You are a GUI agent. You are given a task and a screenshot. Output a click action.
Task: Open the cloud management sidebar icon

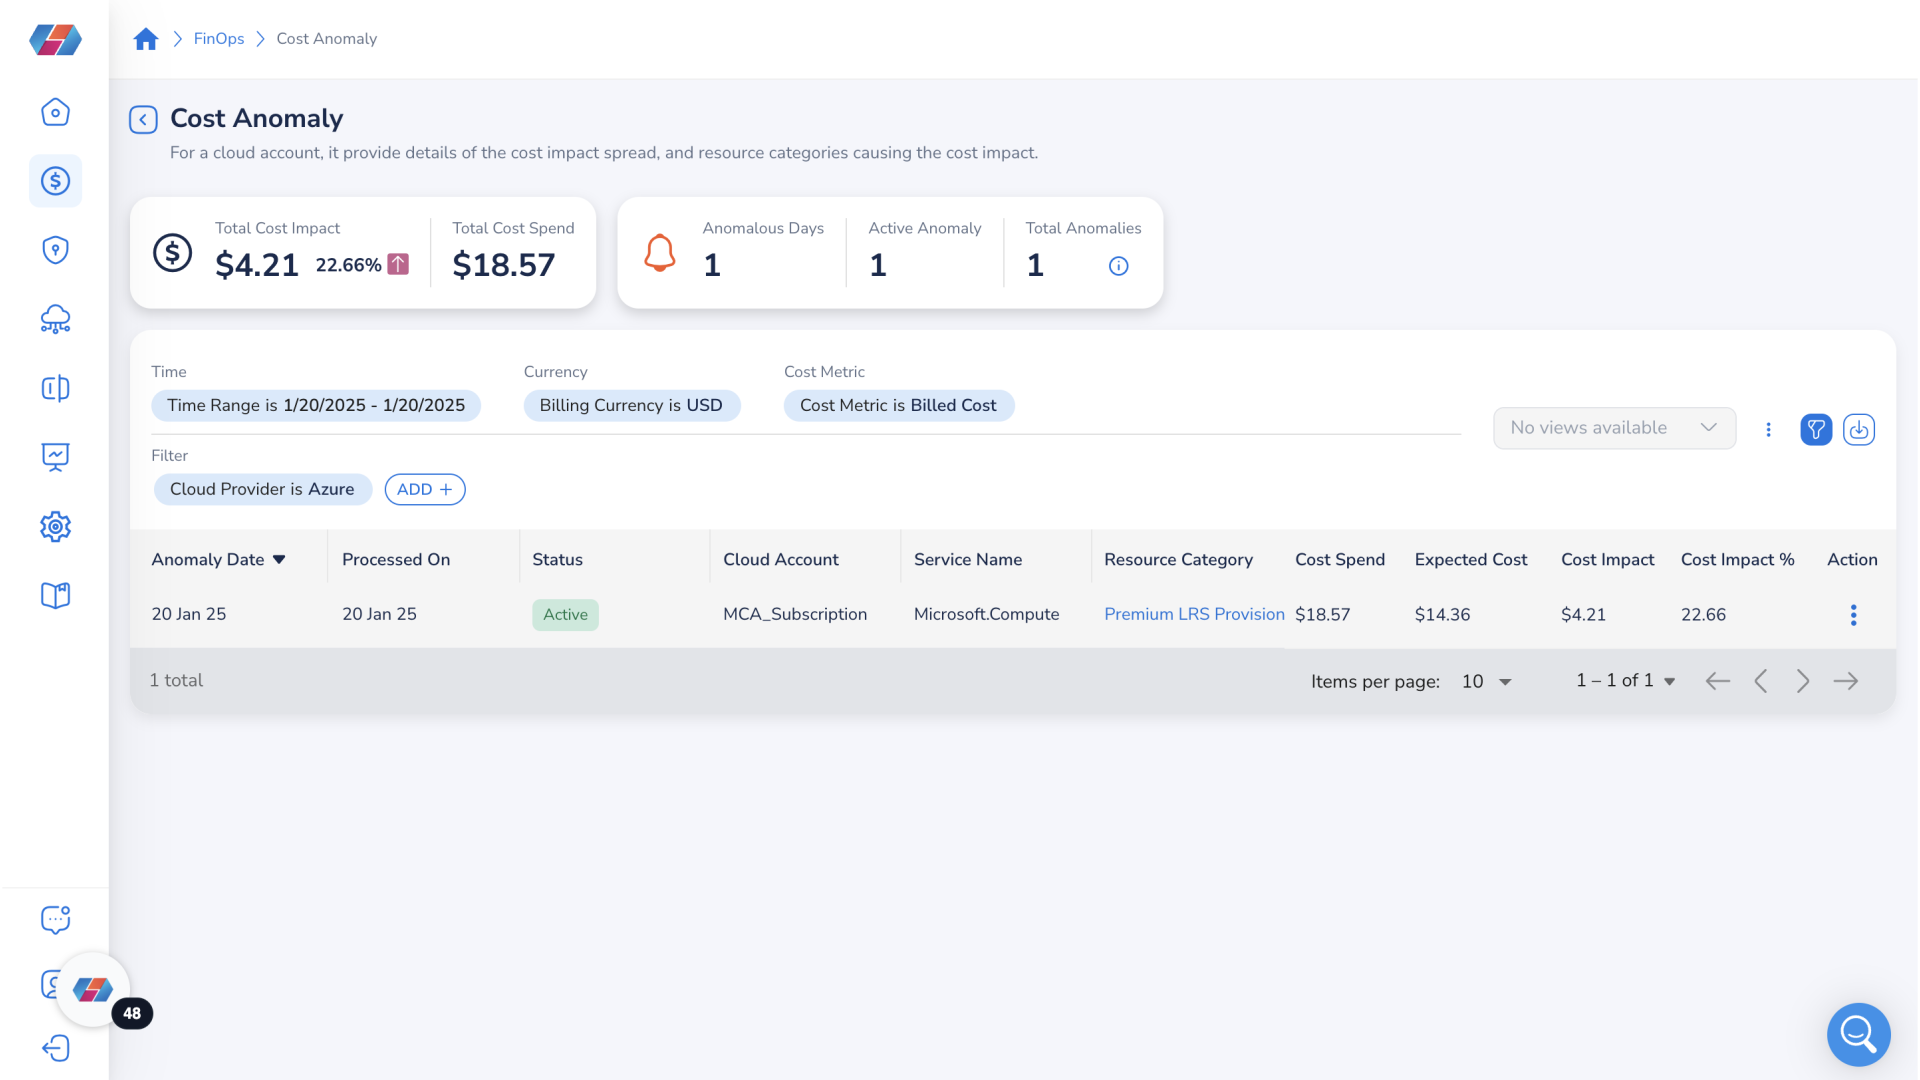point(55,319)
